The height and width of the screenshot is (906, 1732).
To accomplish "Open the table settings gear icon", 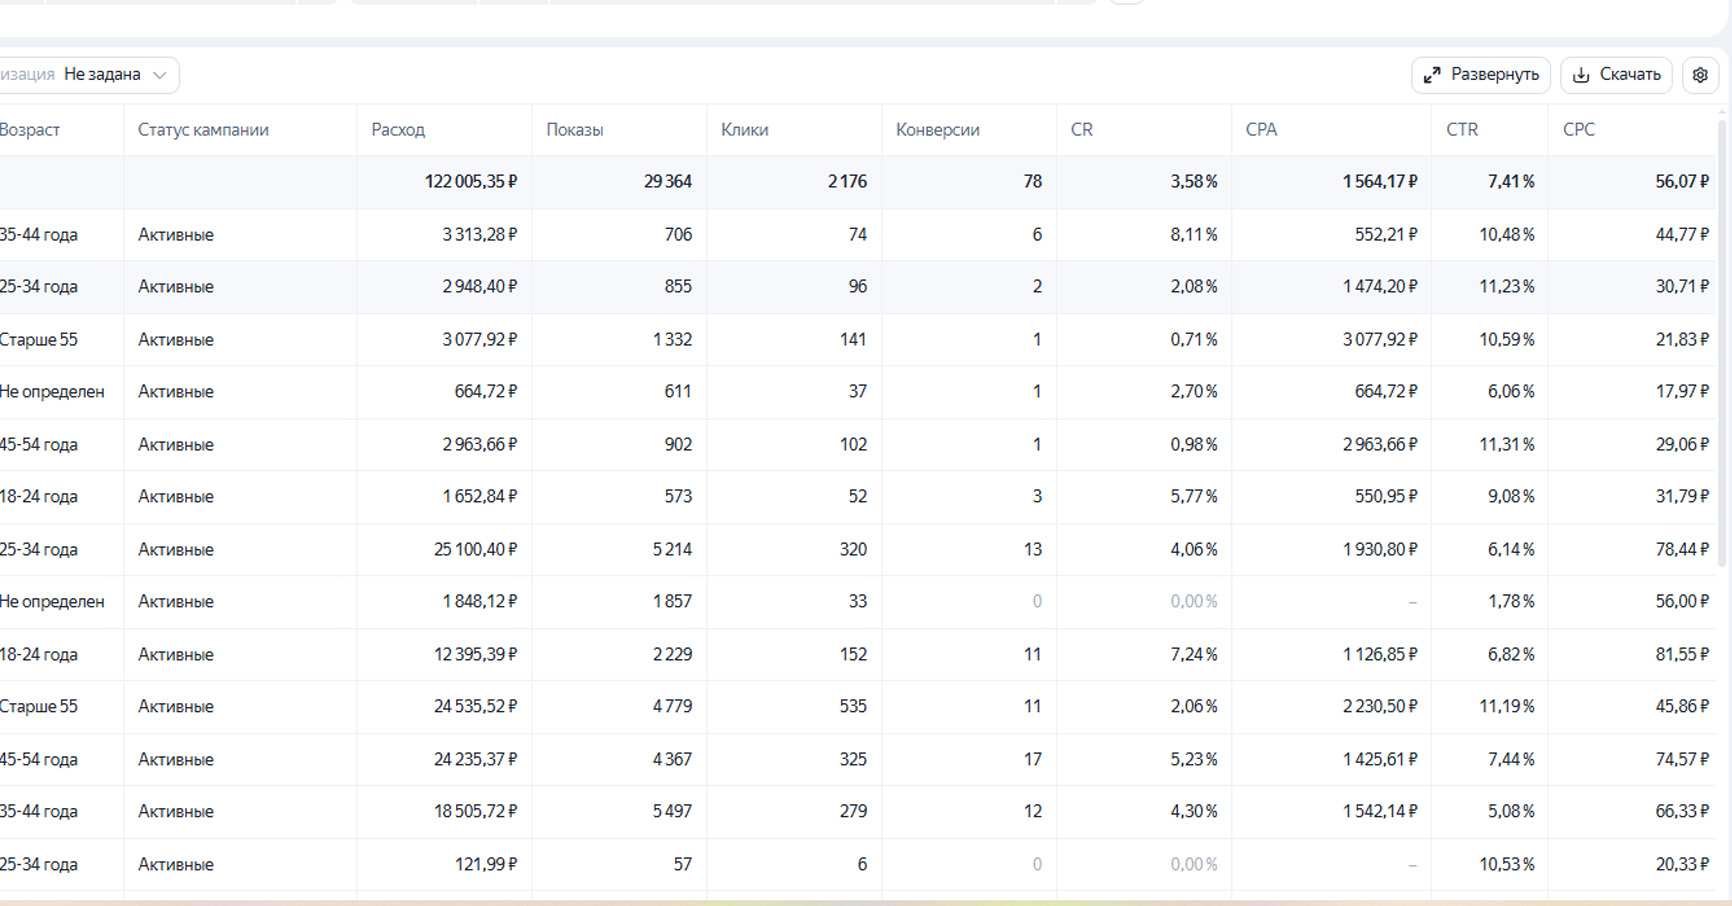I will [x=1700, y=75].
